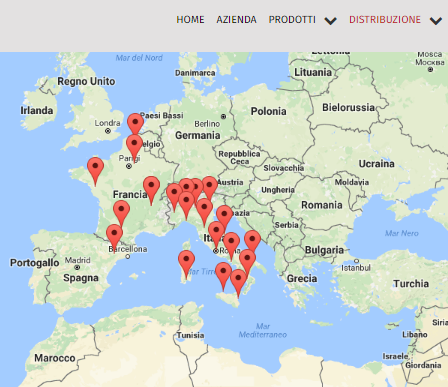This screenshot has width=448, height=387.
Task: Click the Londra city marker on map
Action: click(108, 131)
